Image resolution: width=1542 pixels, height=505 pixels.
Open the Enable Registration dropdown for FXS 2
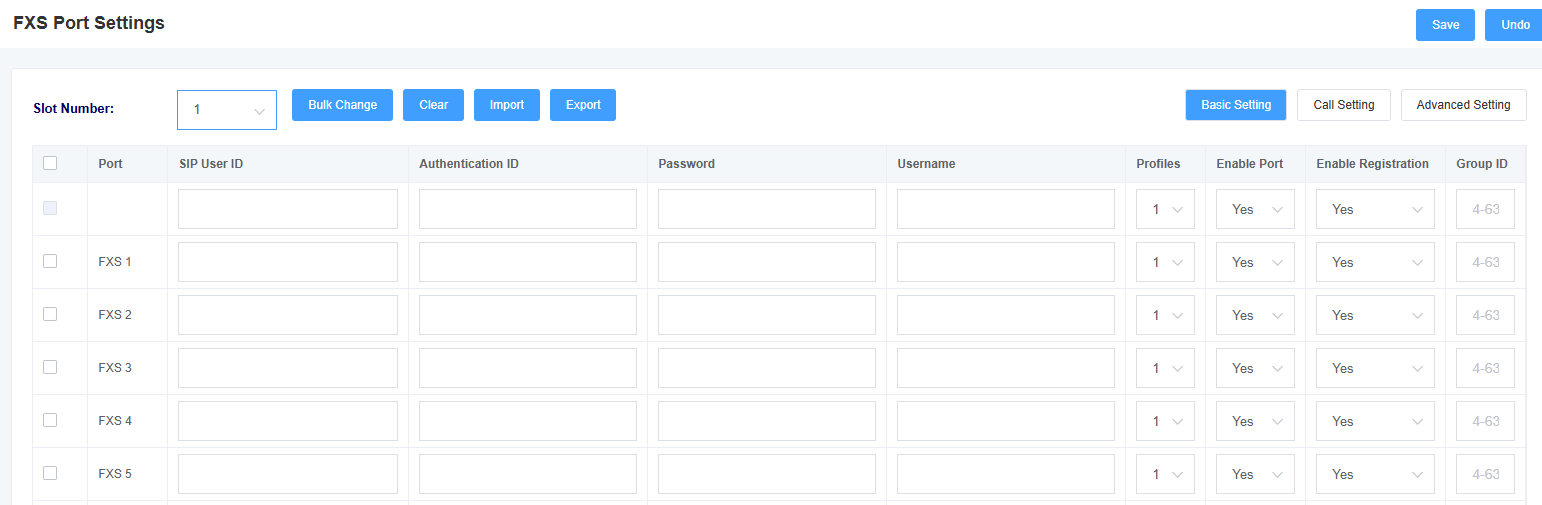pos(1375,315)
